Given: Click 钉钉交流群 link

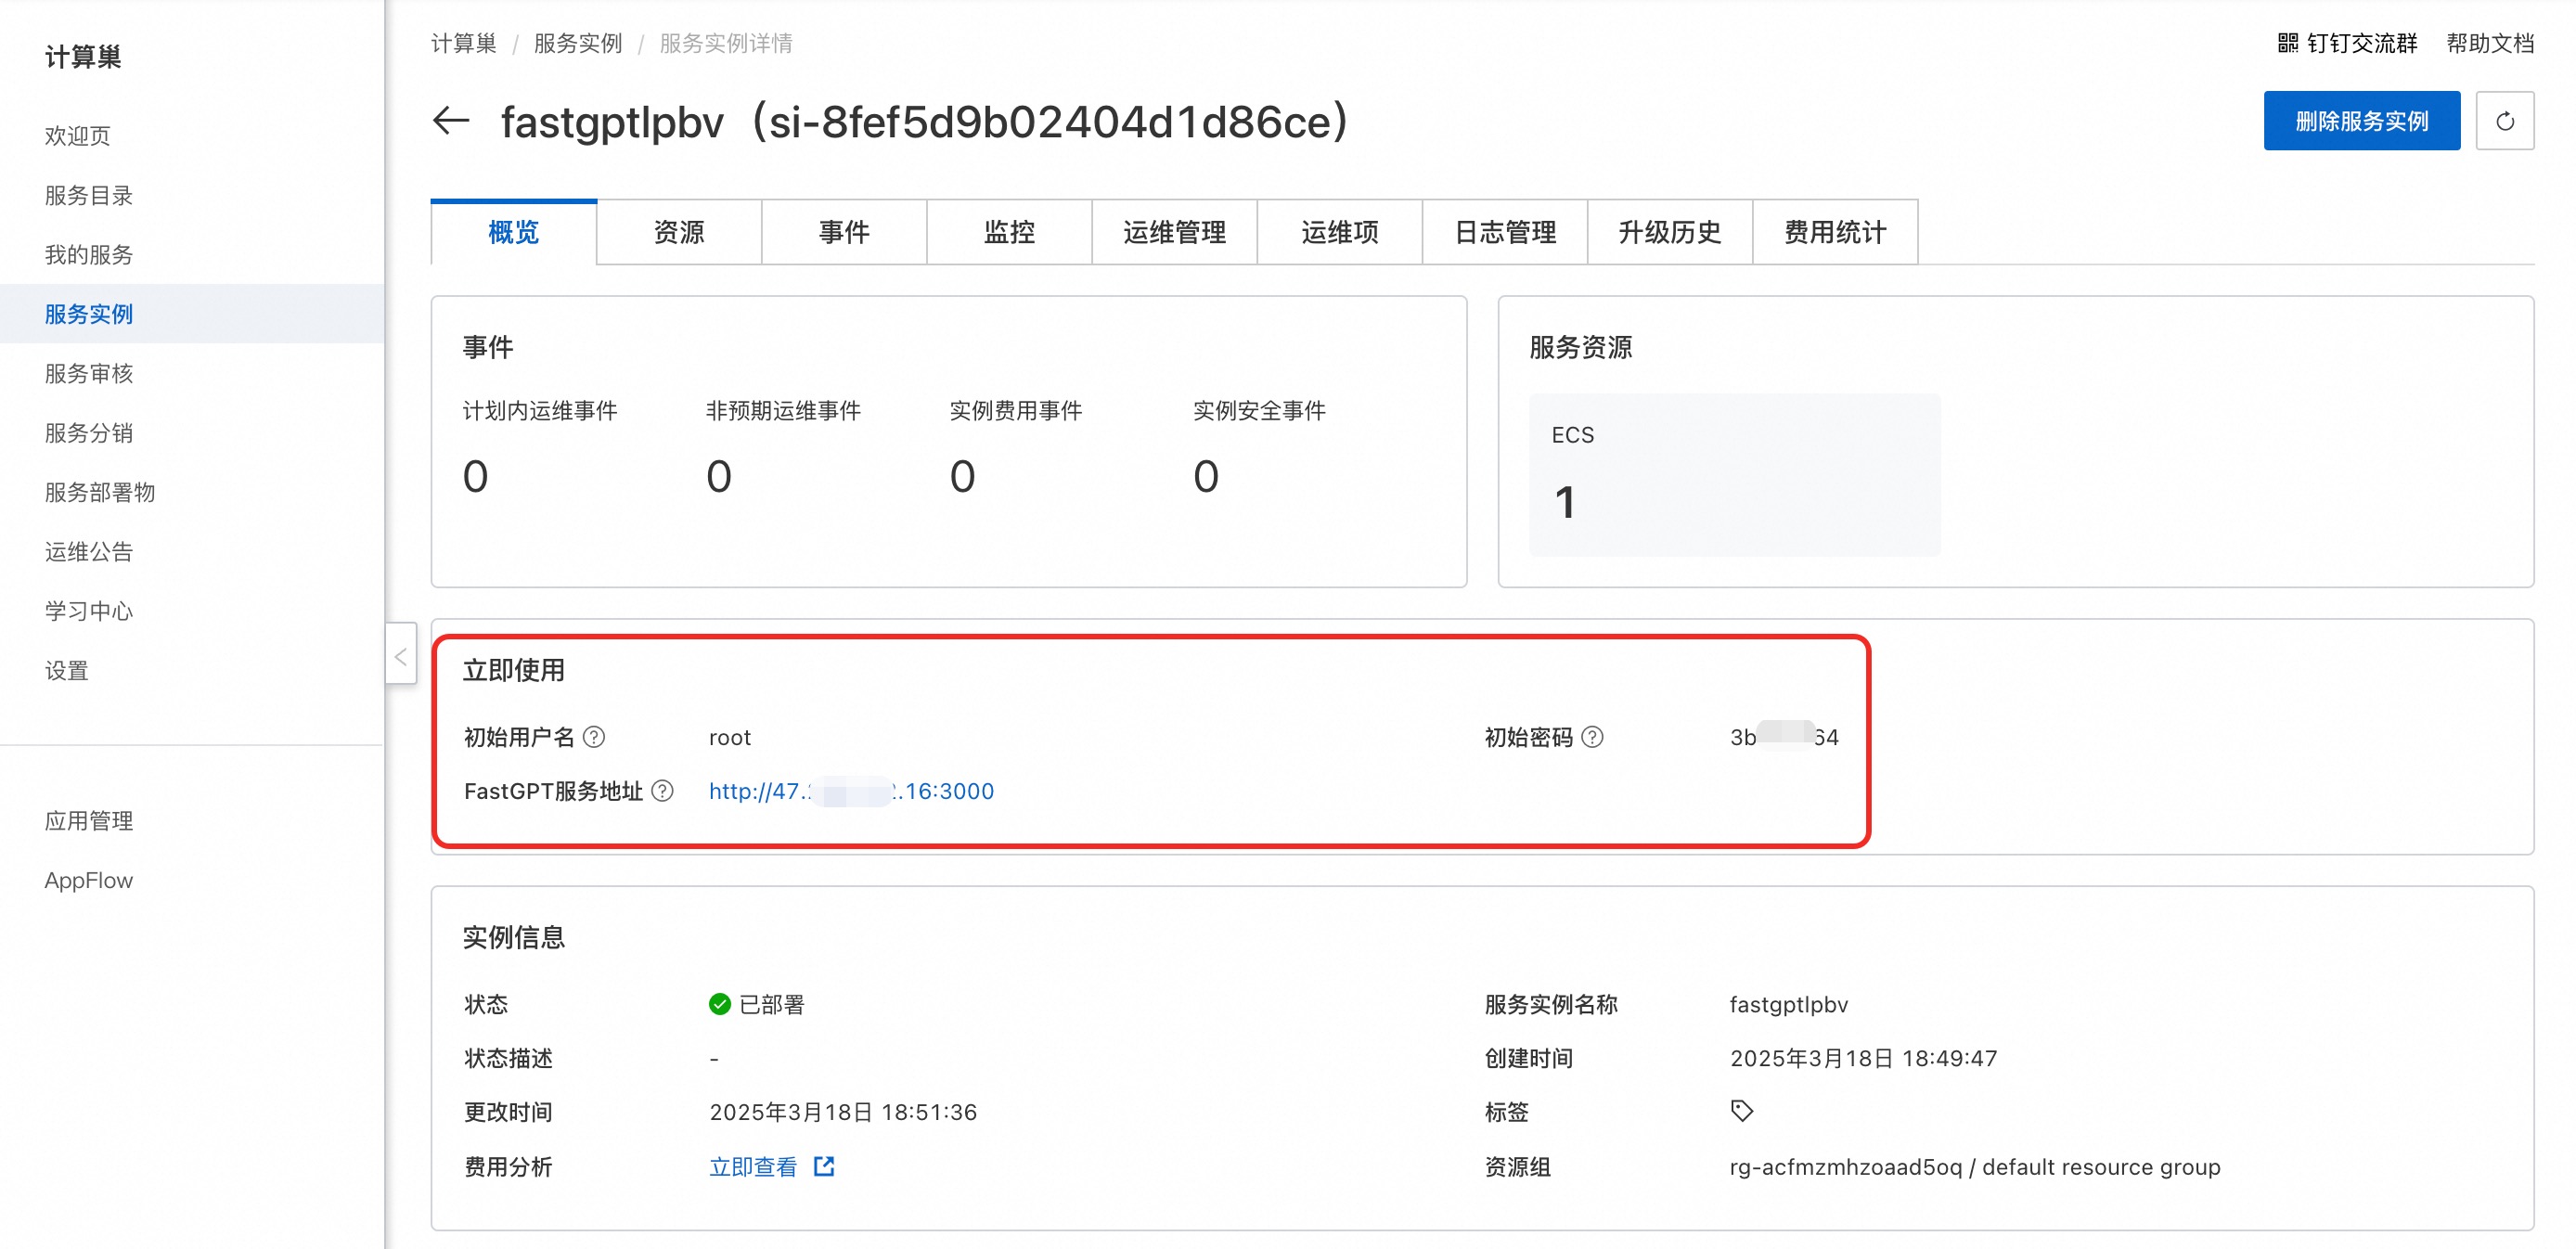Looking at the screenshot, I should pyautogui.click(x=2361, y=43).
